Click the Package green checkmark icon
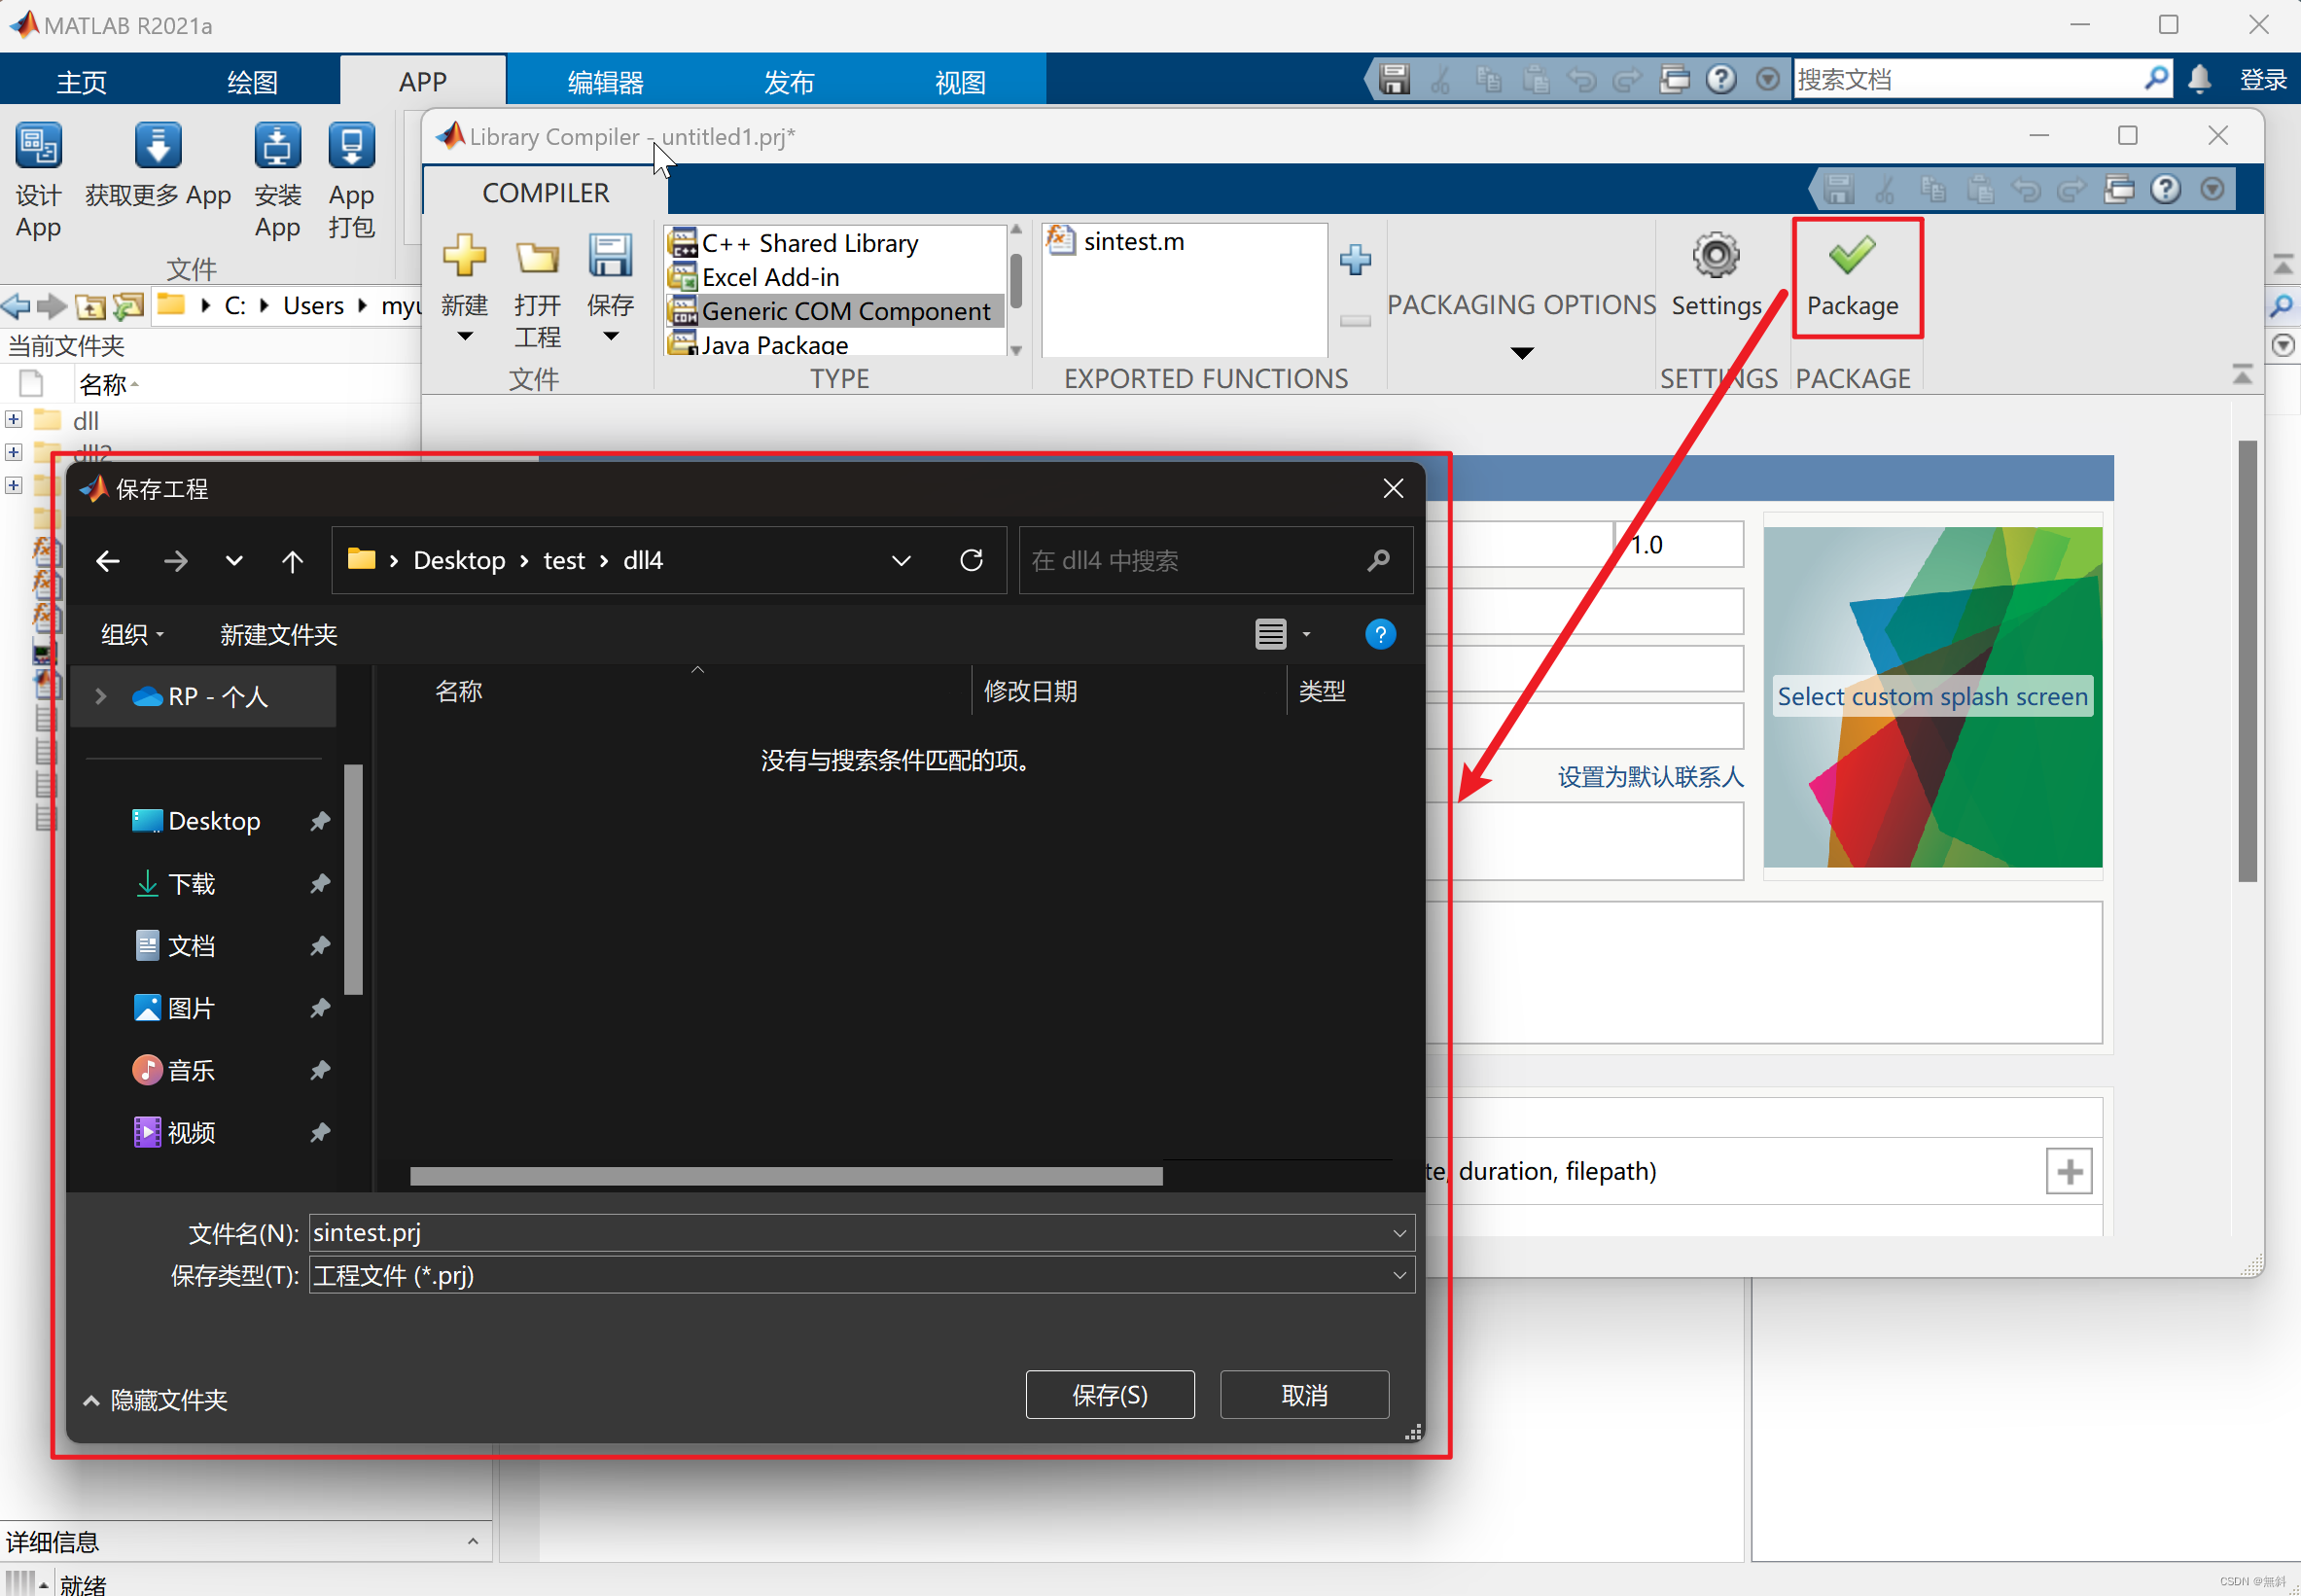Screen dimensions: 2301x1596 (x=1851, y=256)
